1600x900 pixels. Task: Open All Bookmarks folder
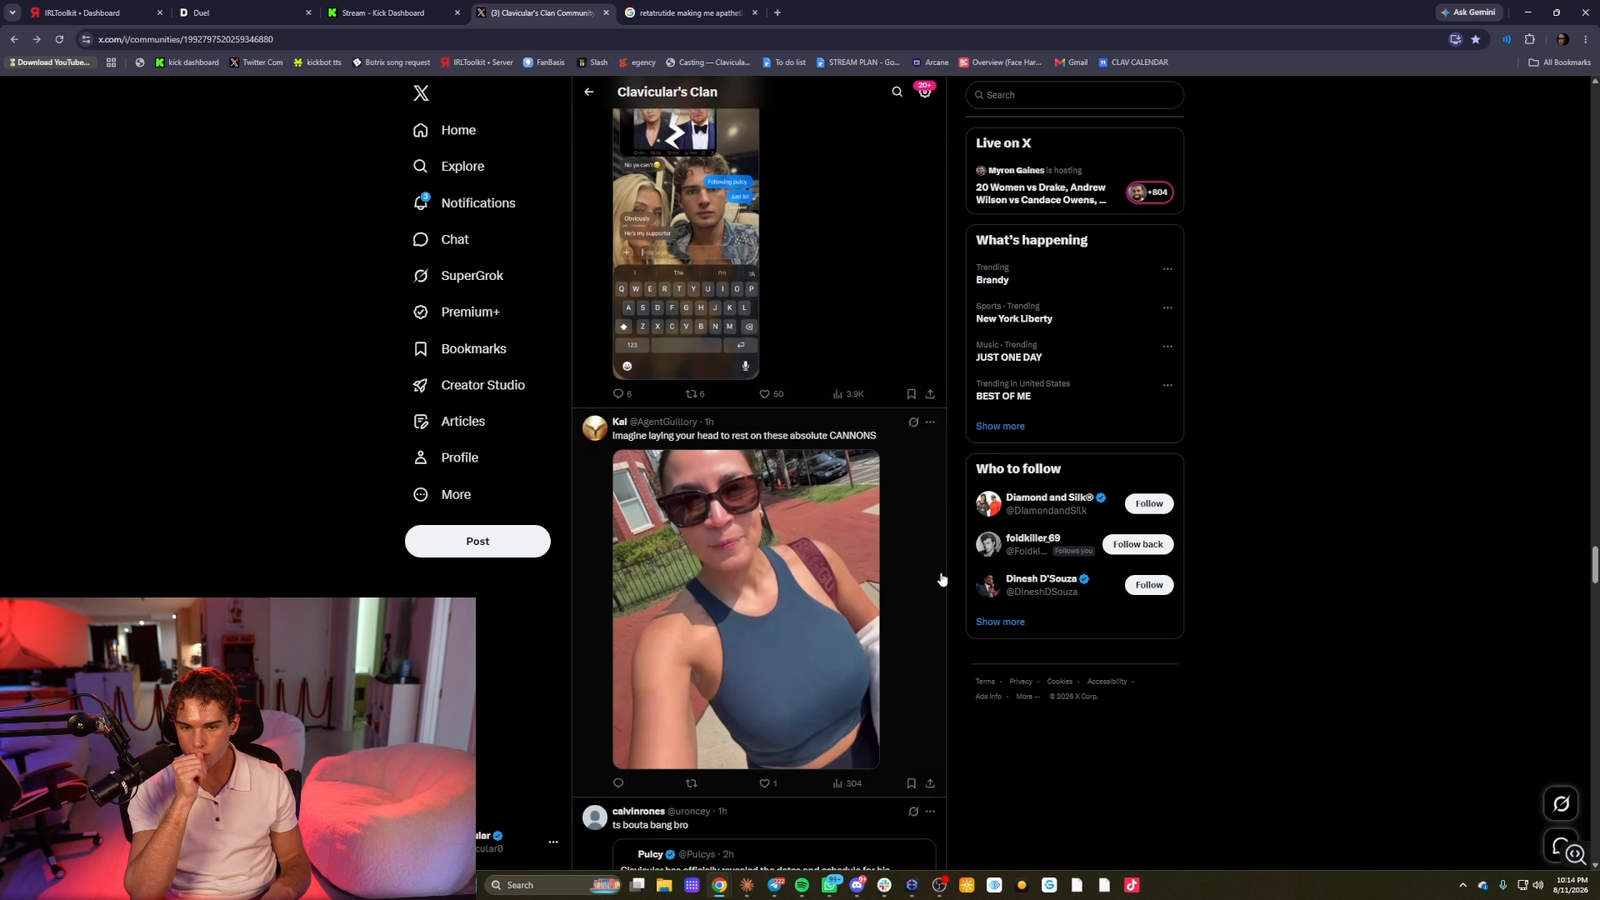click(x=1559, y=62)
